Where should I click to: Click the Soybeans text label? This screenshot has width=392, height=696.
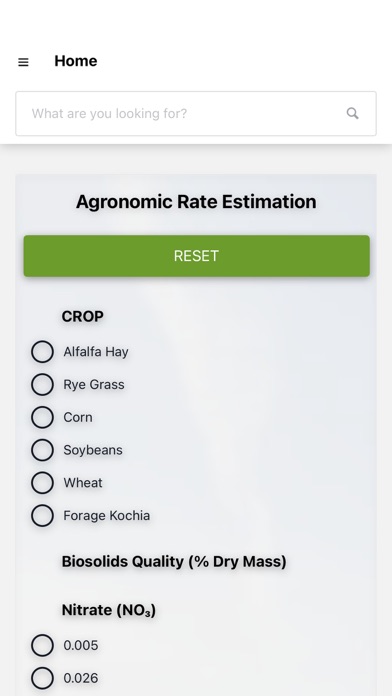click(93, 450)
